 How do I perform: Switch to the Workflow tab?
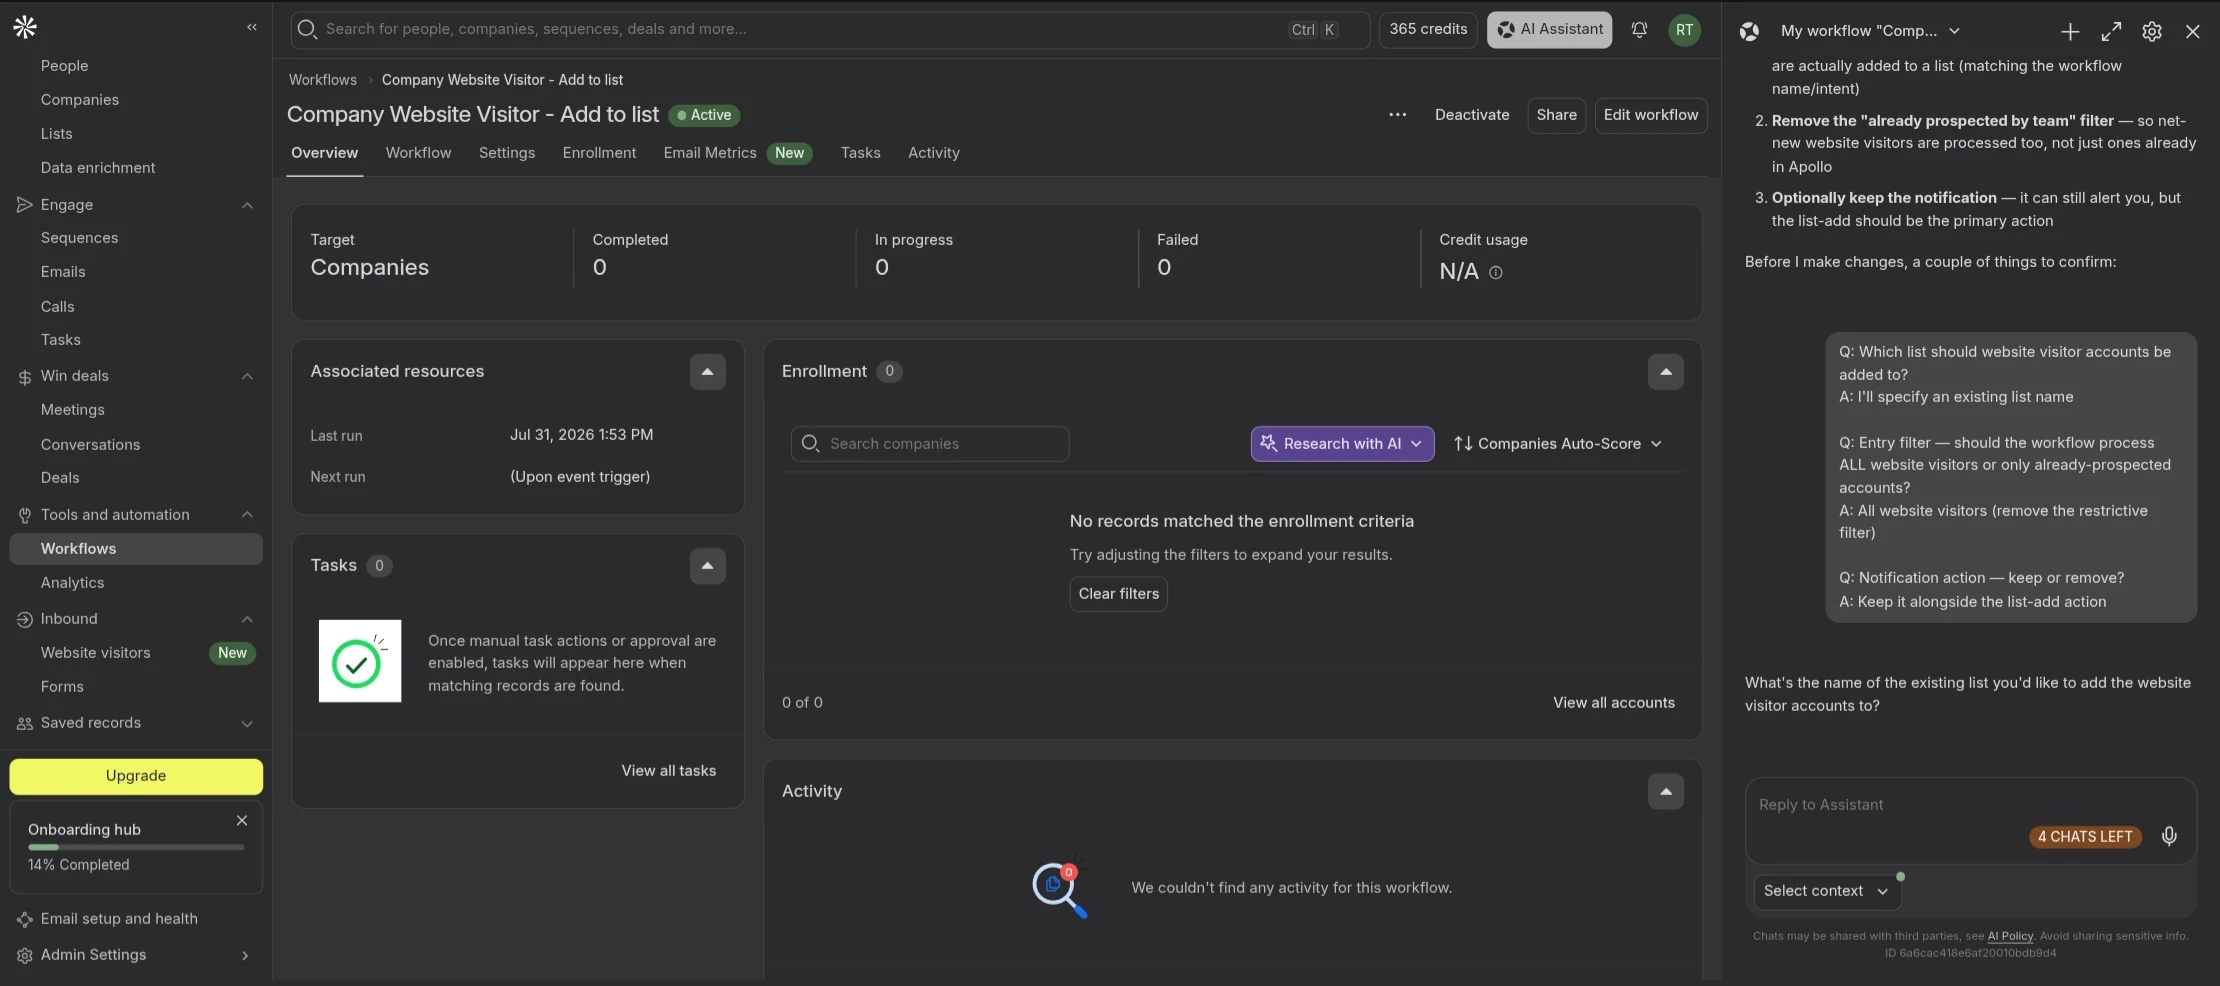418,153
